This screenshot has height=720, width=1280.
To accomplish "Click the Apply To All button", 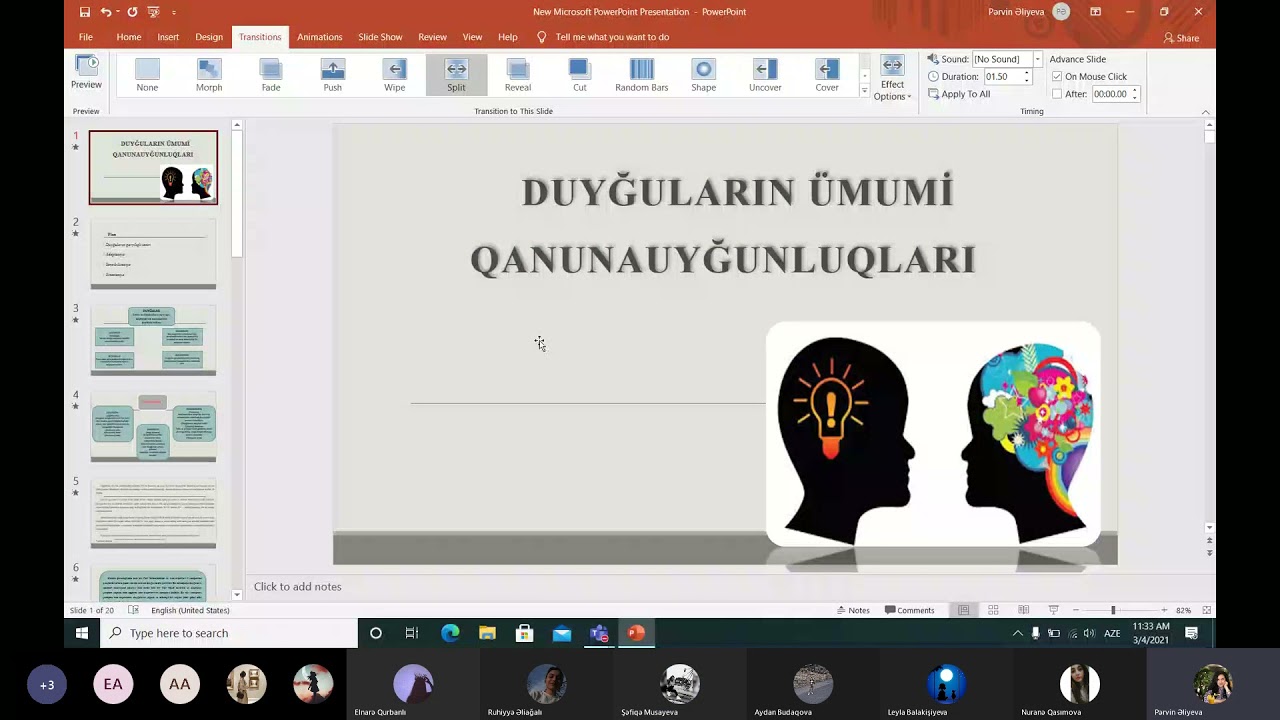I will [x=960, y=94].
